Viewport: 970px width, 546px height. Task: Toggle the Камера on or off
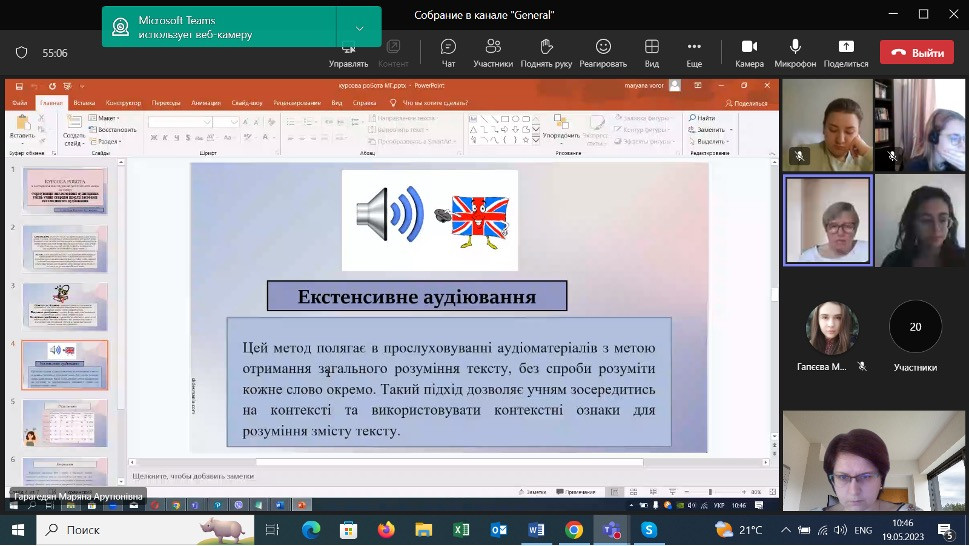pos(749,52)
